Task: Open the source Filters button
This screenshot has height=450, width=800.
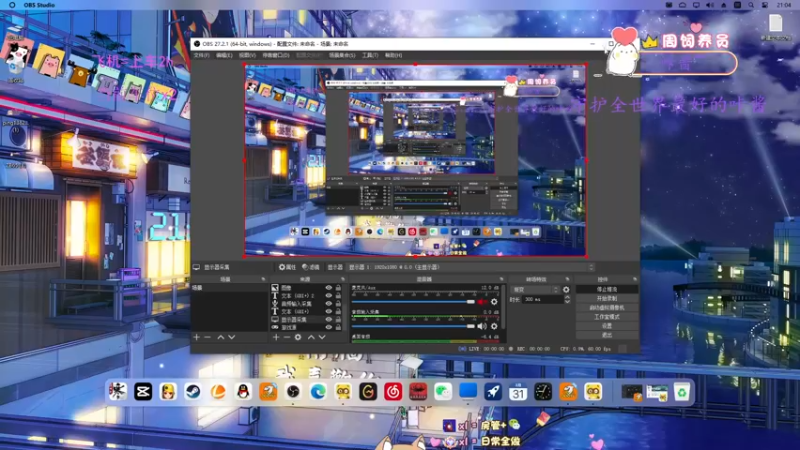Action: [311, 267]
